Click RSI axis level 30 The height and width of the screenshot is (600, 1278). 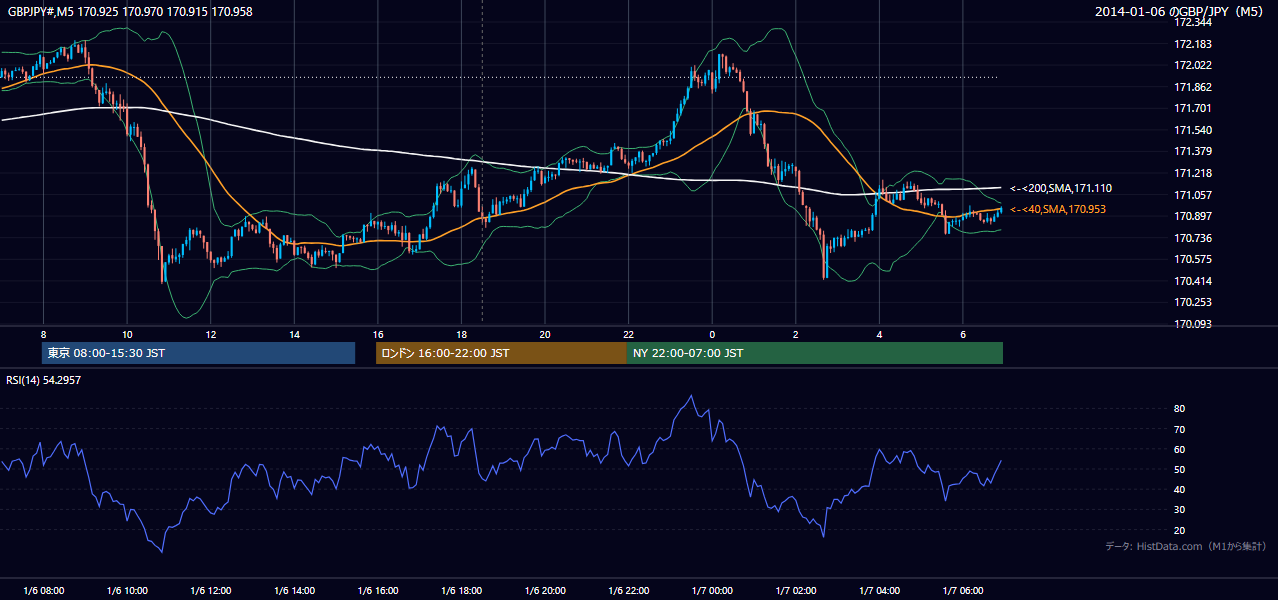(1180, 510)
